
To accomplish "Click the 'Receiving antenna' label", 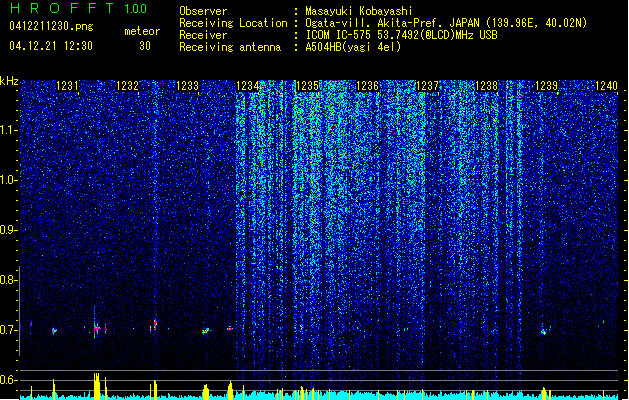I will point(230,47).
